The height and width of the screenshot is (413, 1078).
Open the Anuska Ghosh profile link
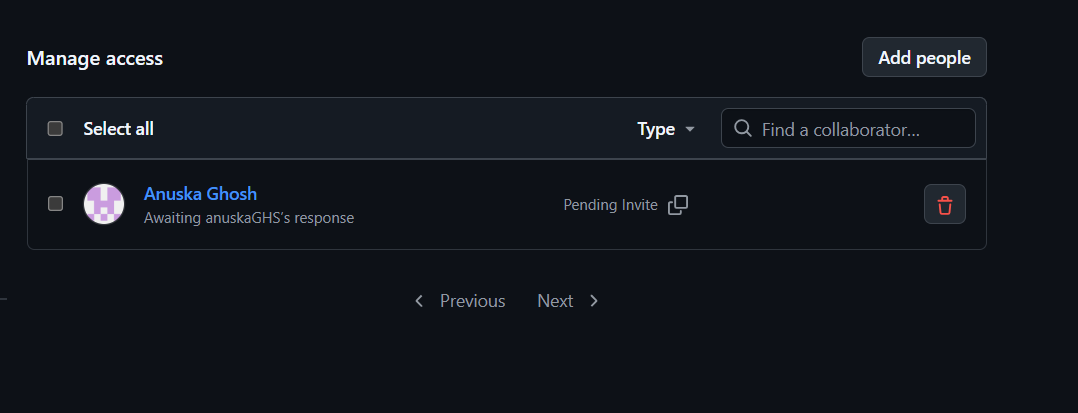[200, 194]
